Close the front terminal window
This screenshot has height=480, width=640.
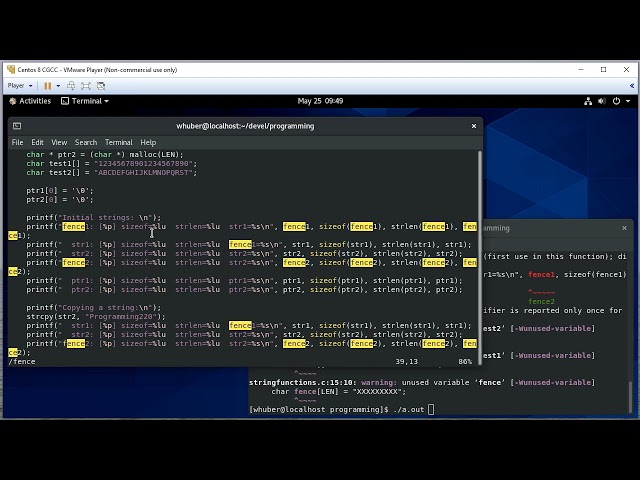(x=474, y=126)
